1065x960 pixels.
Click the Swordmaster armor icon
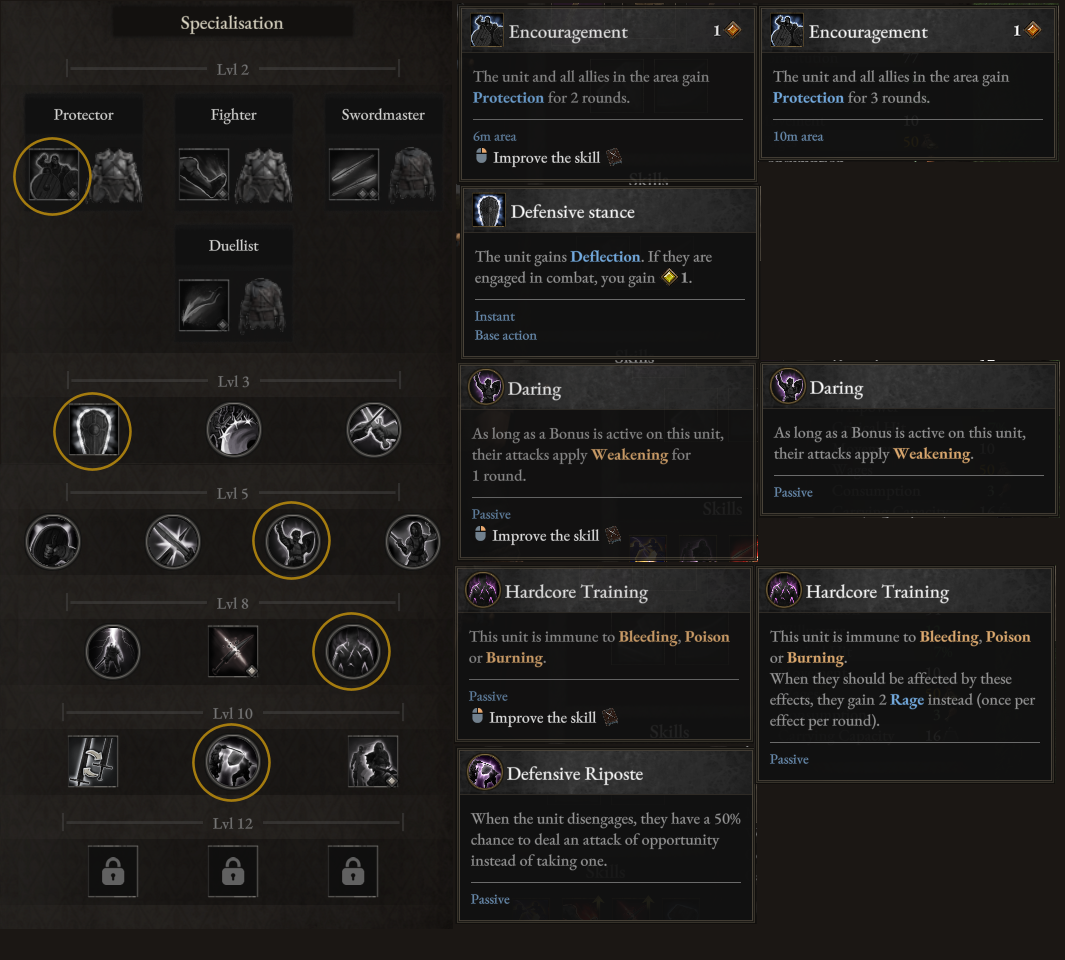pyautogui.click(x=414, y=175)
